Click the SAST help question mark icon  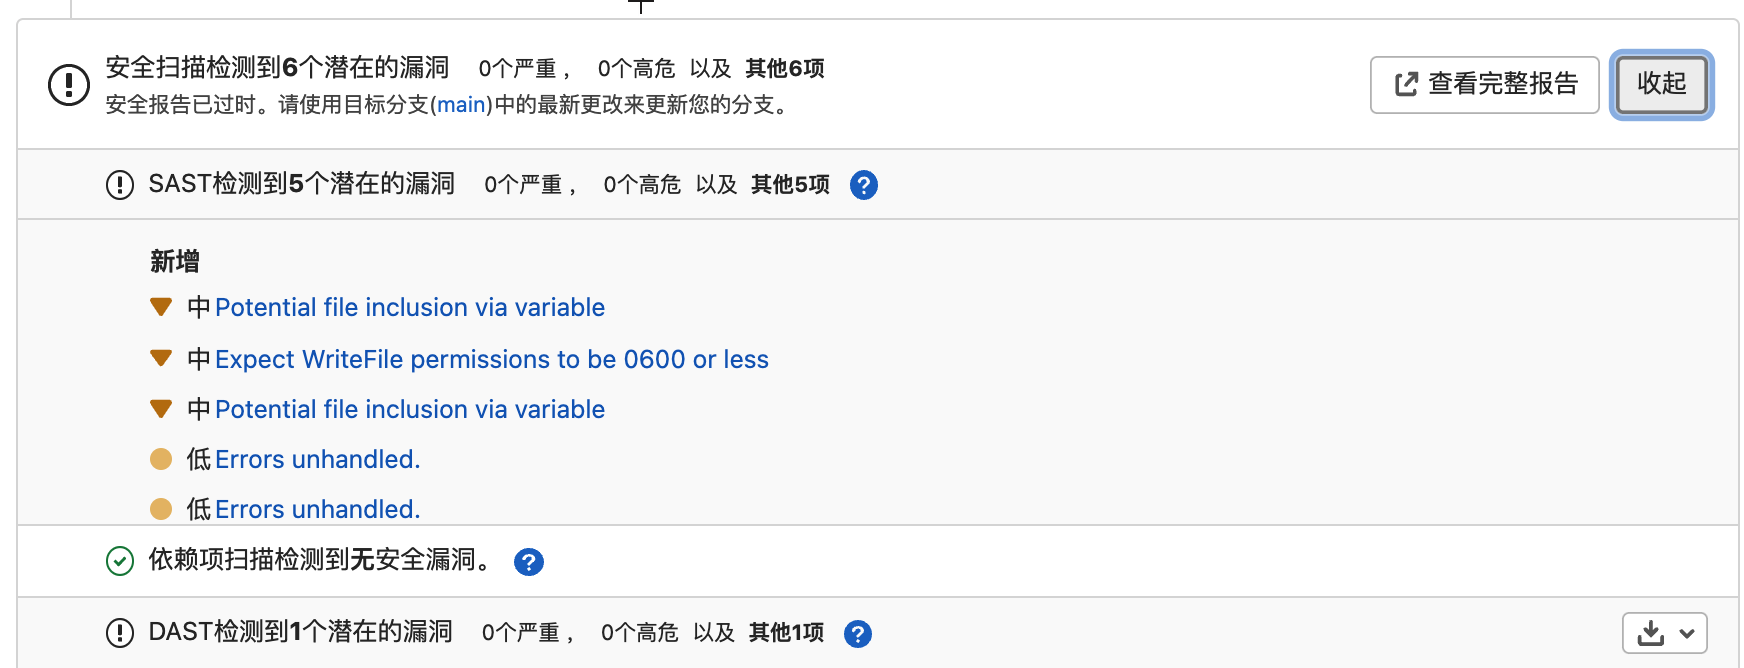[x=863, y=185]
